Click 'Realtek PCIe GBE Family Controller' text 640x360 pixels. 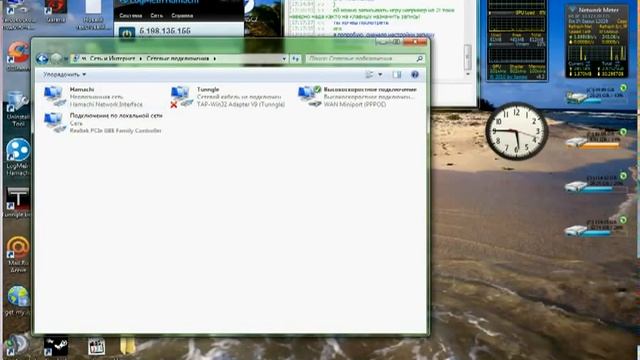point(116,131)
